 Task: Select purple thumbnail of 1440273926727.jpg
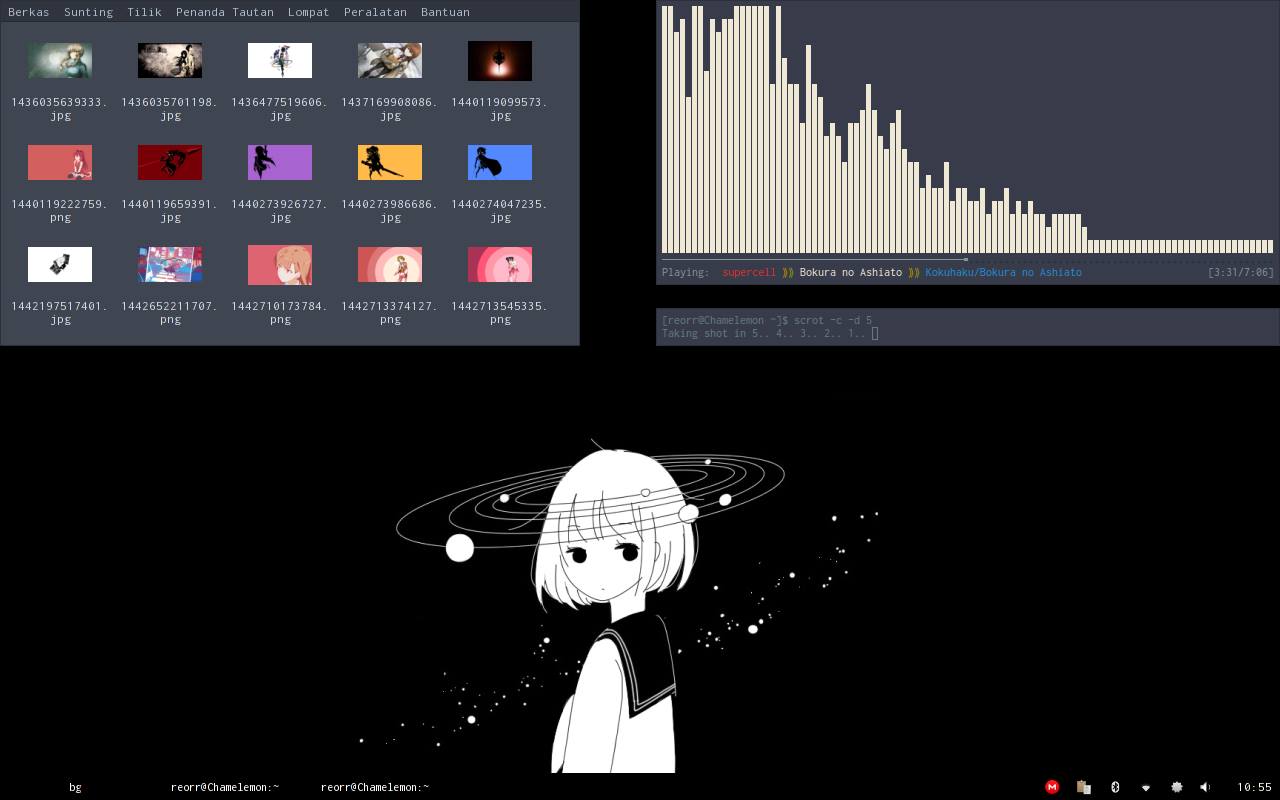(280, 163)
